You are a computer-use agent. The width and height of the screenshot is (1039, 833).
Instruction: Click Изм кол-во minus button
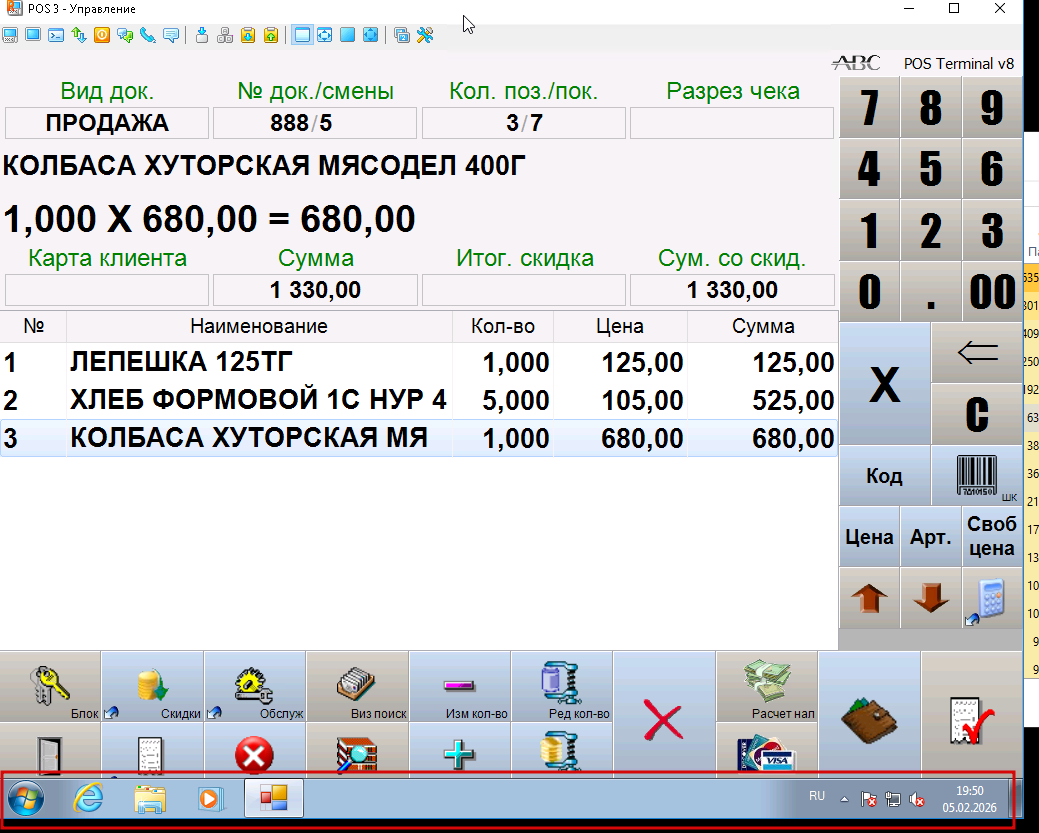(460, 687)
